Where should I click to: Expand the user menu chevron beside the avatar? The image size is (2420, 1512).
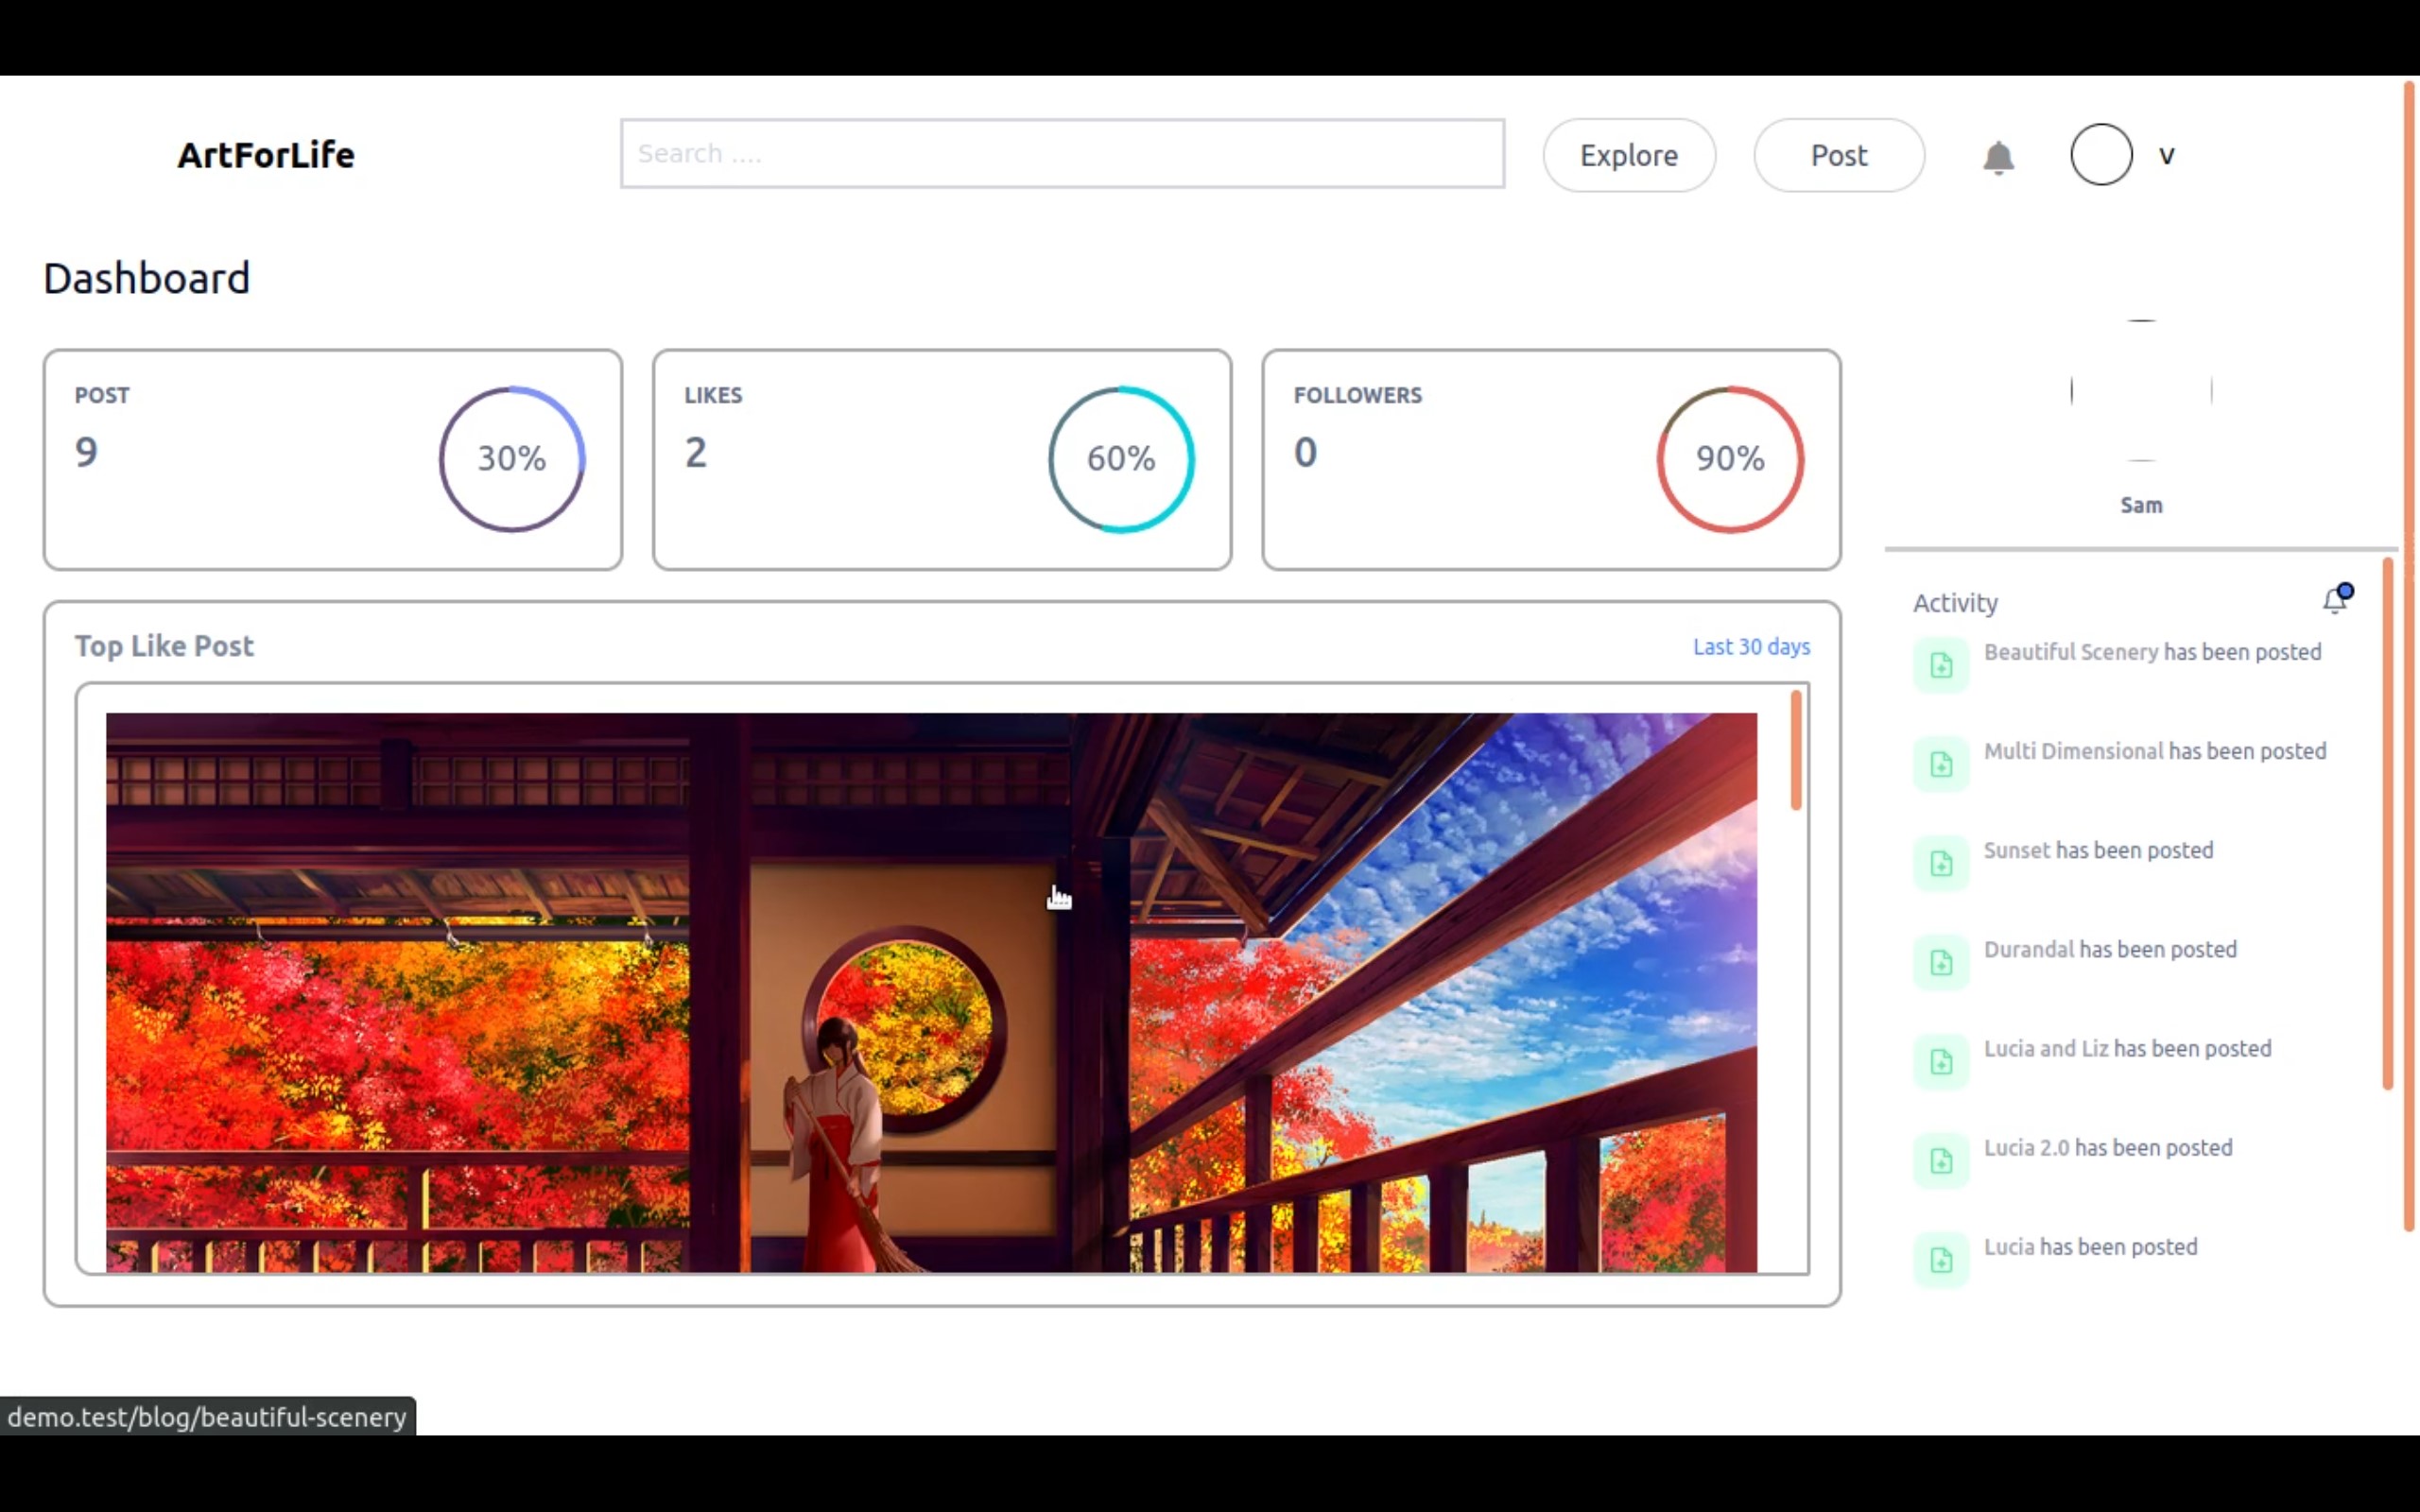pyautogui.click(x=2166, y=156)
